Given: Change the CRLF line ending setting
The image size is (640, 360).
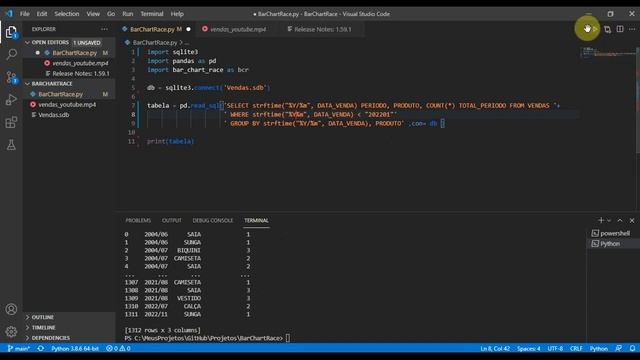Looking at the screenshot, I should click(x=576, y=349).
